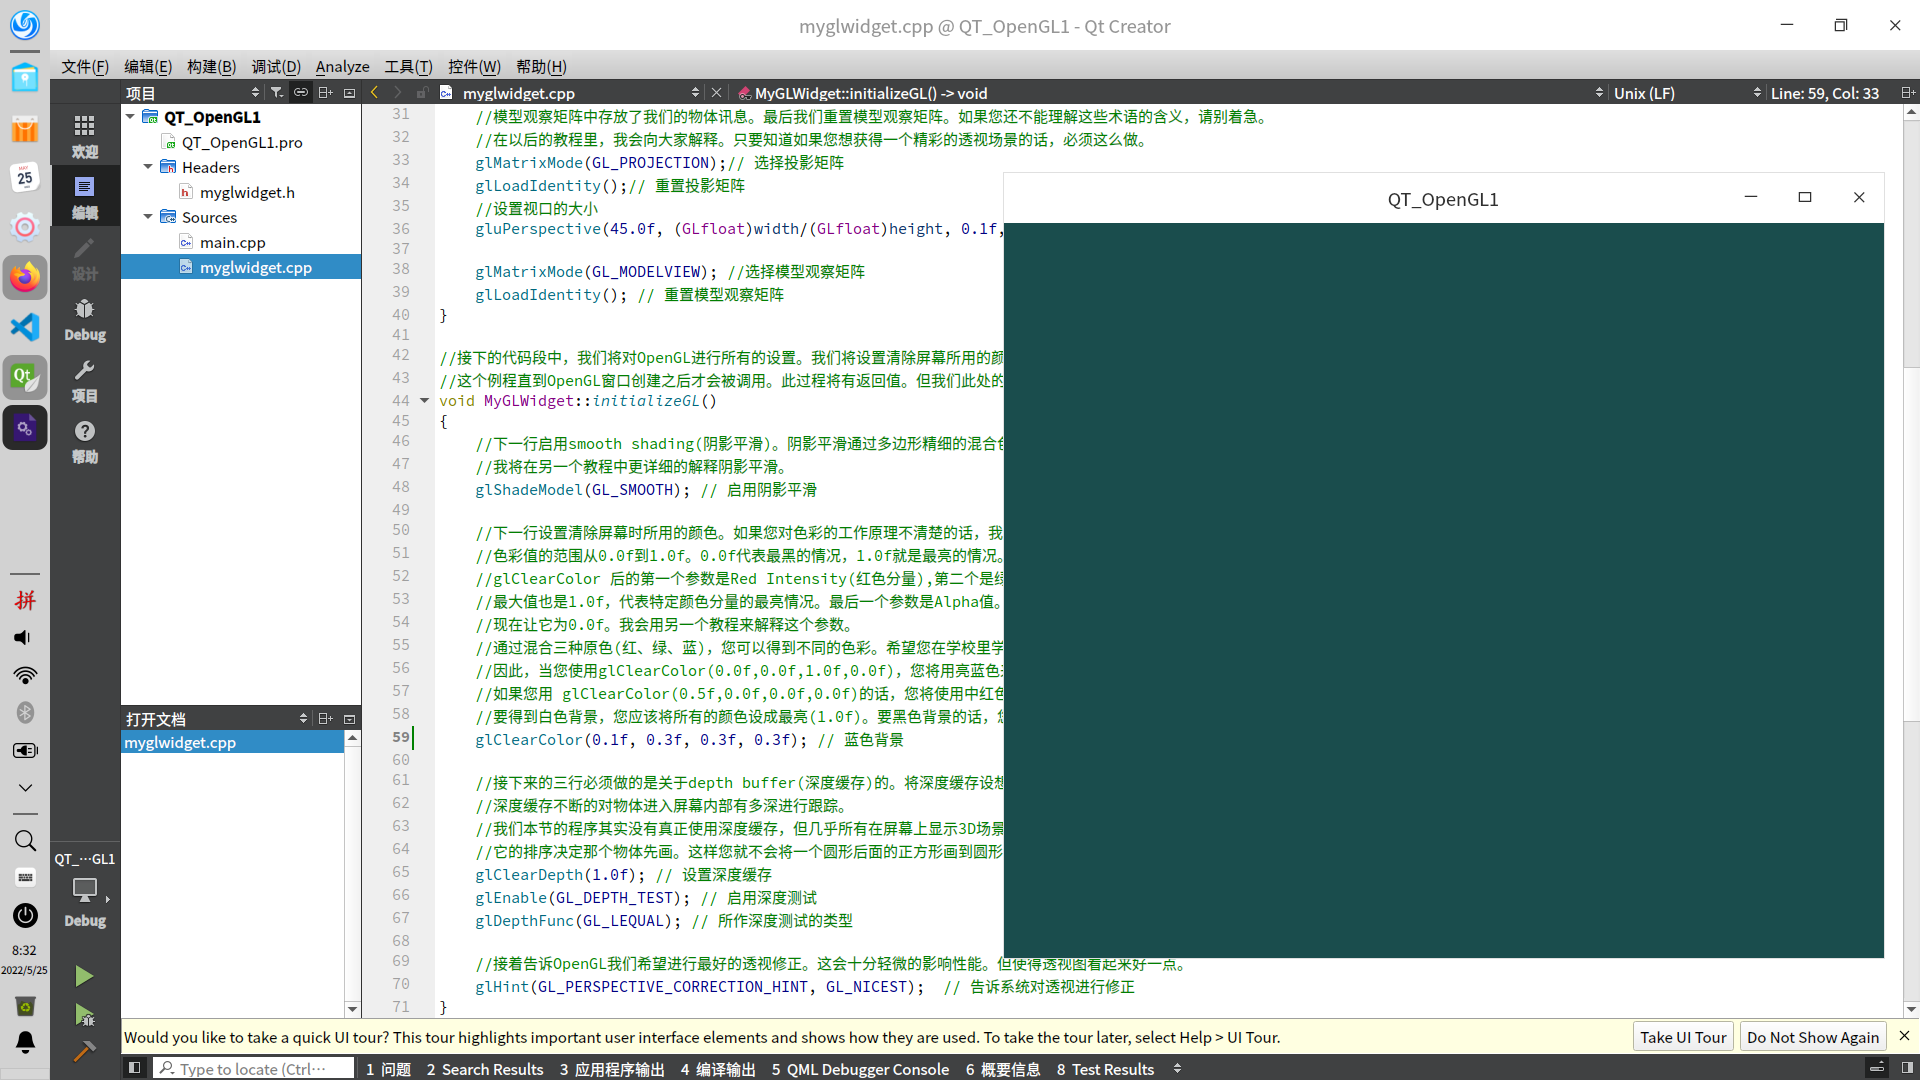
Task: Switch to the Welcome mode
Action: tap(85, 135)
